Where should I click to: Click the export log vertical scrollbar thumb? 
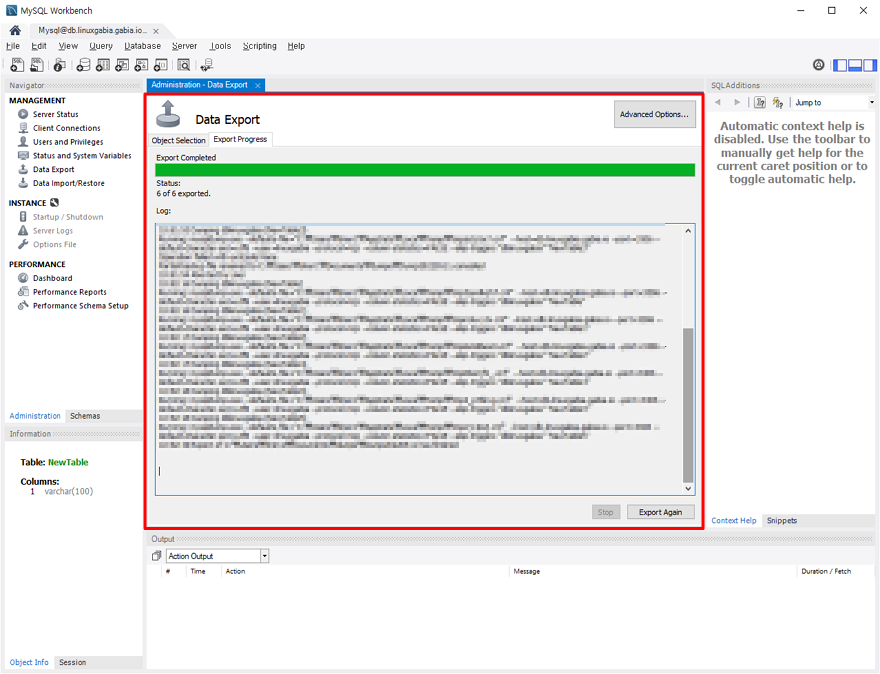click(688, 405)
